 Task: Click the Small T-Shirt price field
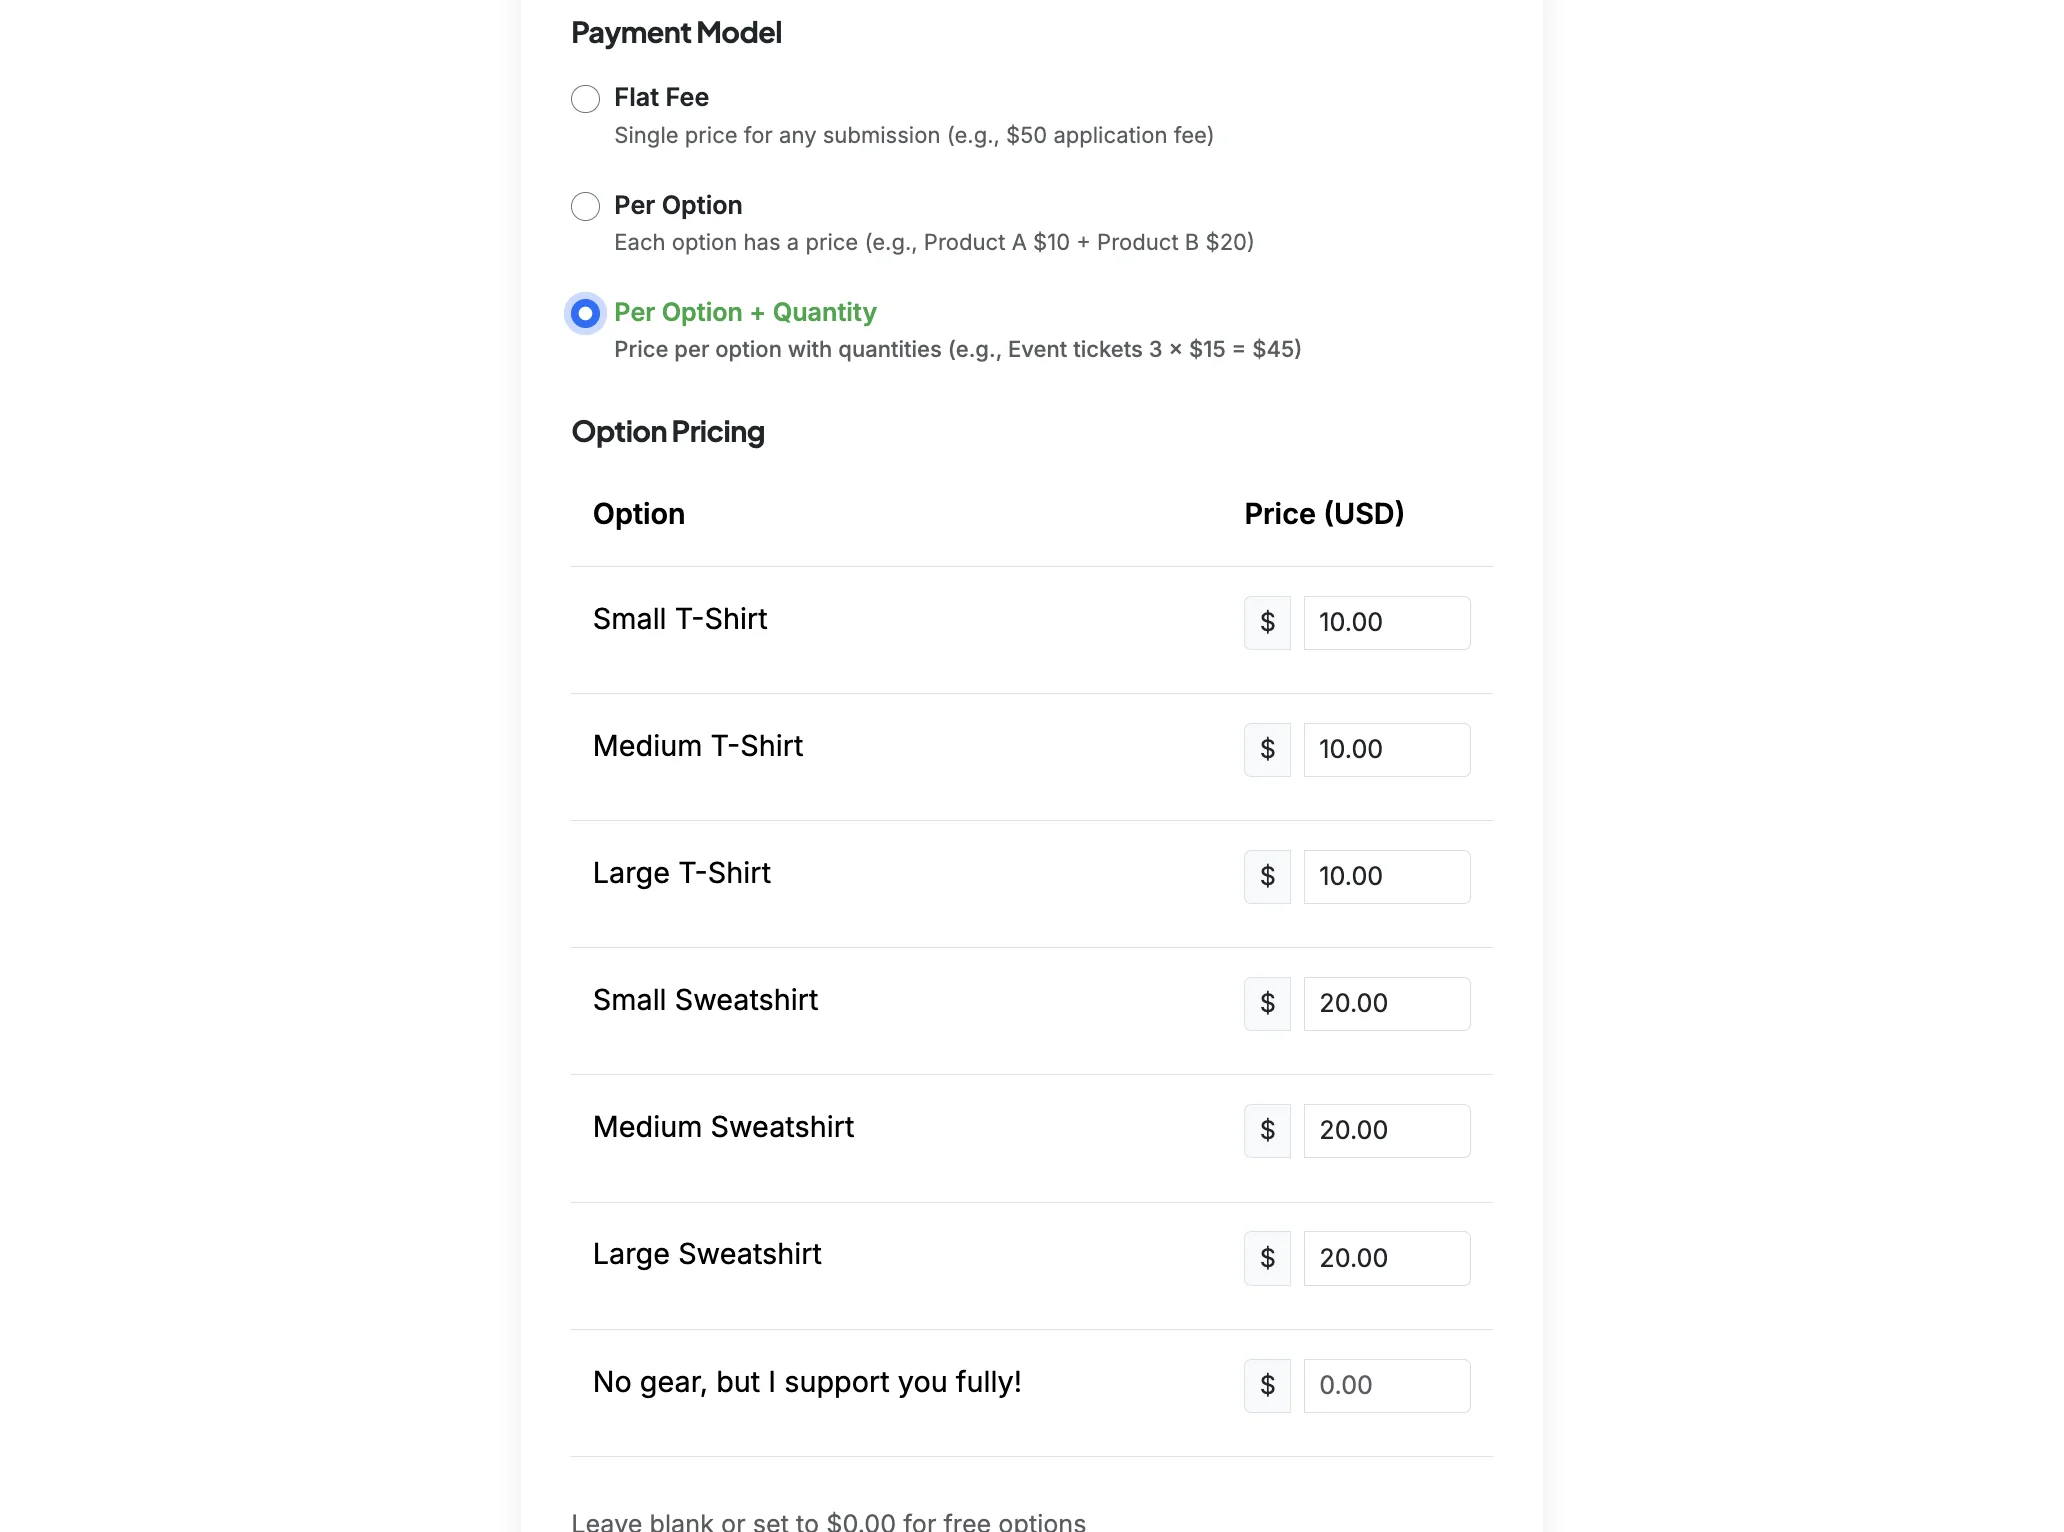point(1386,622)
